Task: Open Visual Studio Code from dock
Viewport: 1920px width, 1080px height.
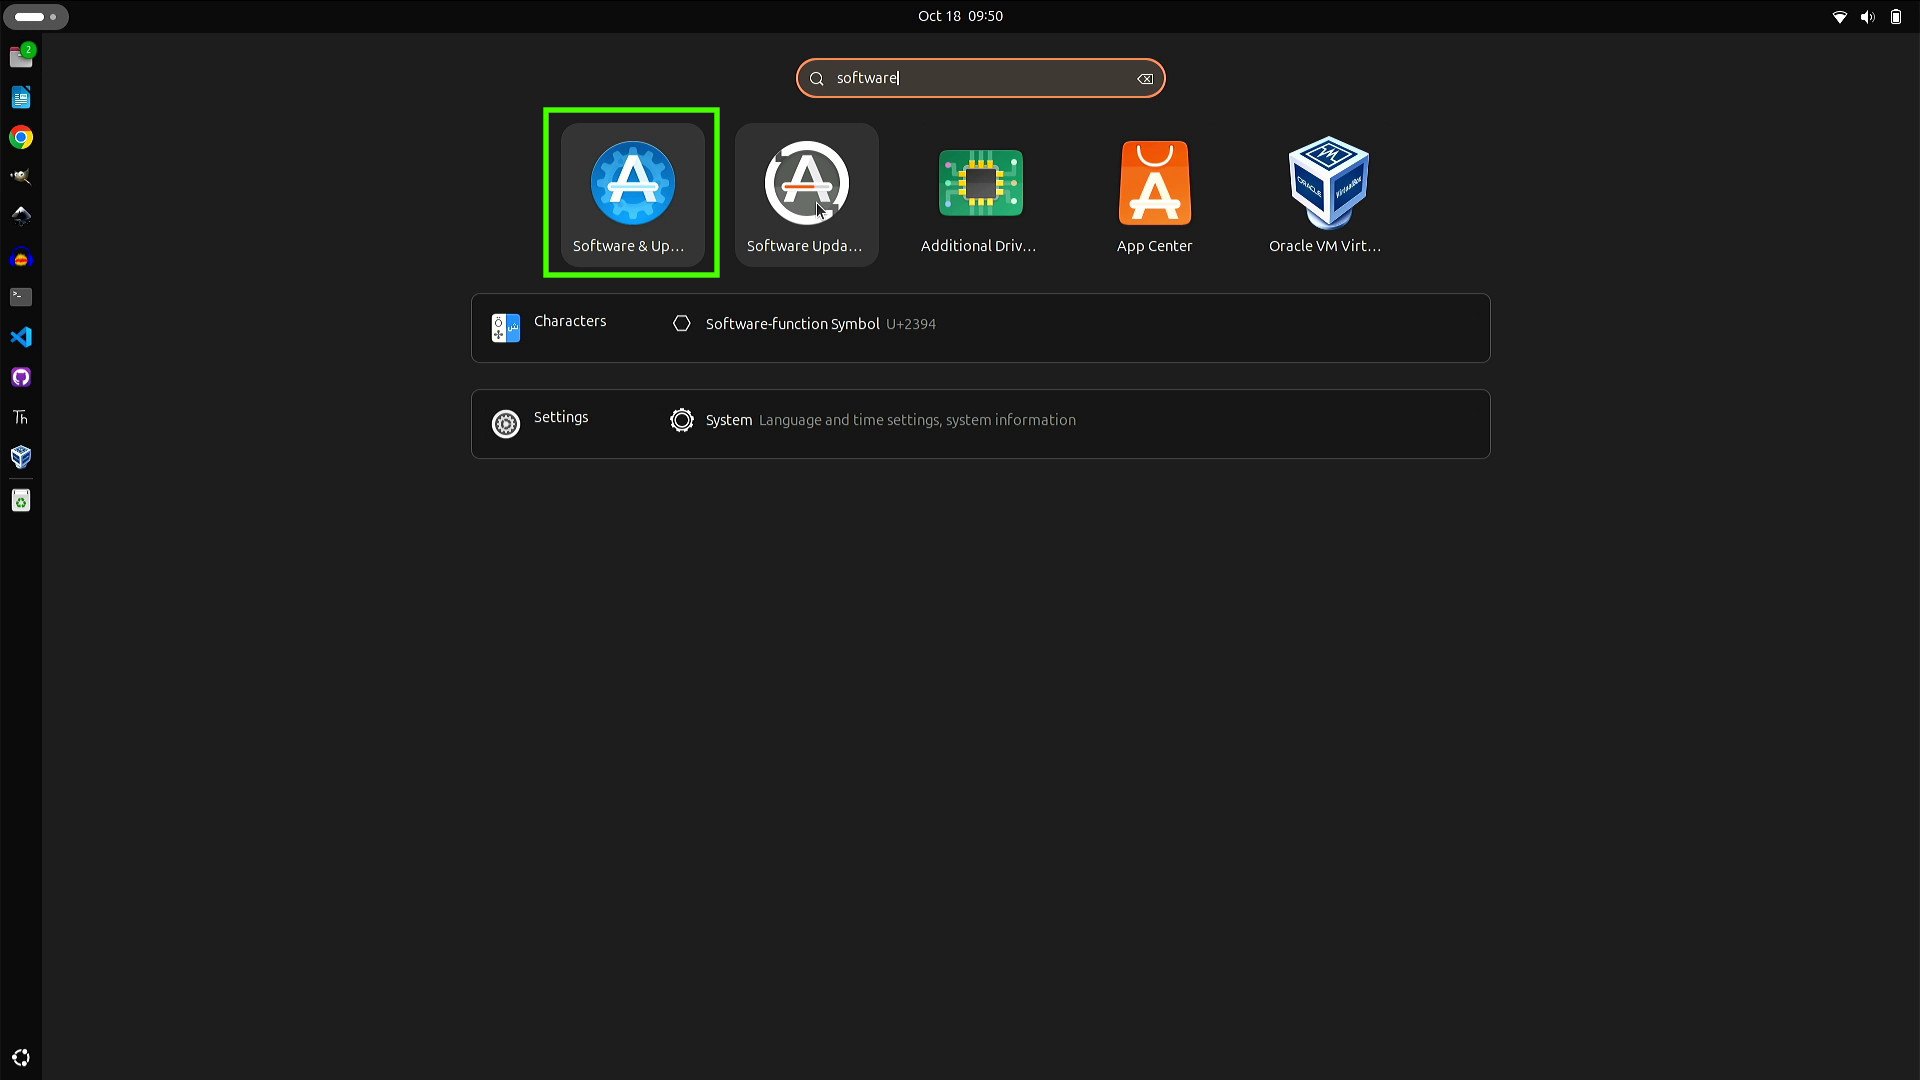Action: pos(20,336)
